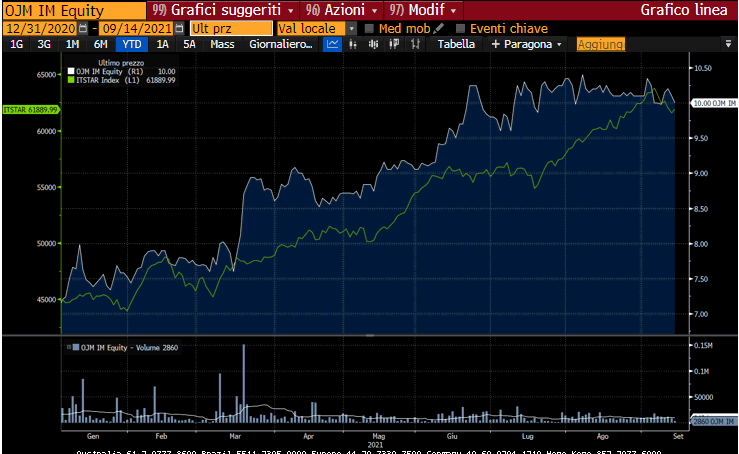Image resolution: width=739 pixels, height=454 pixels.
Task: Select the 1G time range tab
Action: (16, 44)
